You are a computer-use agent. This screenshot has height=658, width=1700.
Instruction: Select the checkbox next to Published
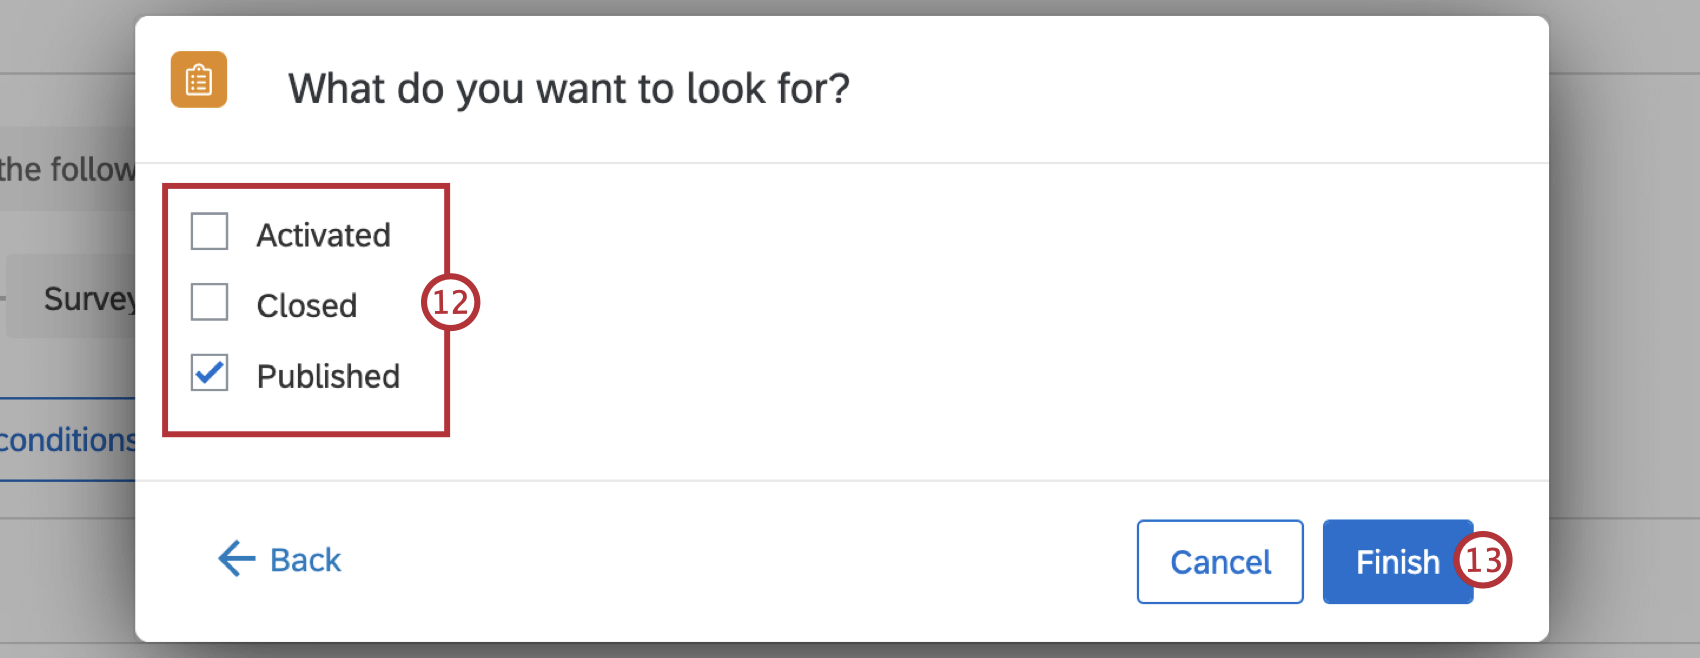209,373
